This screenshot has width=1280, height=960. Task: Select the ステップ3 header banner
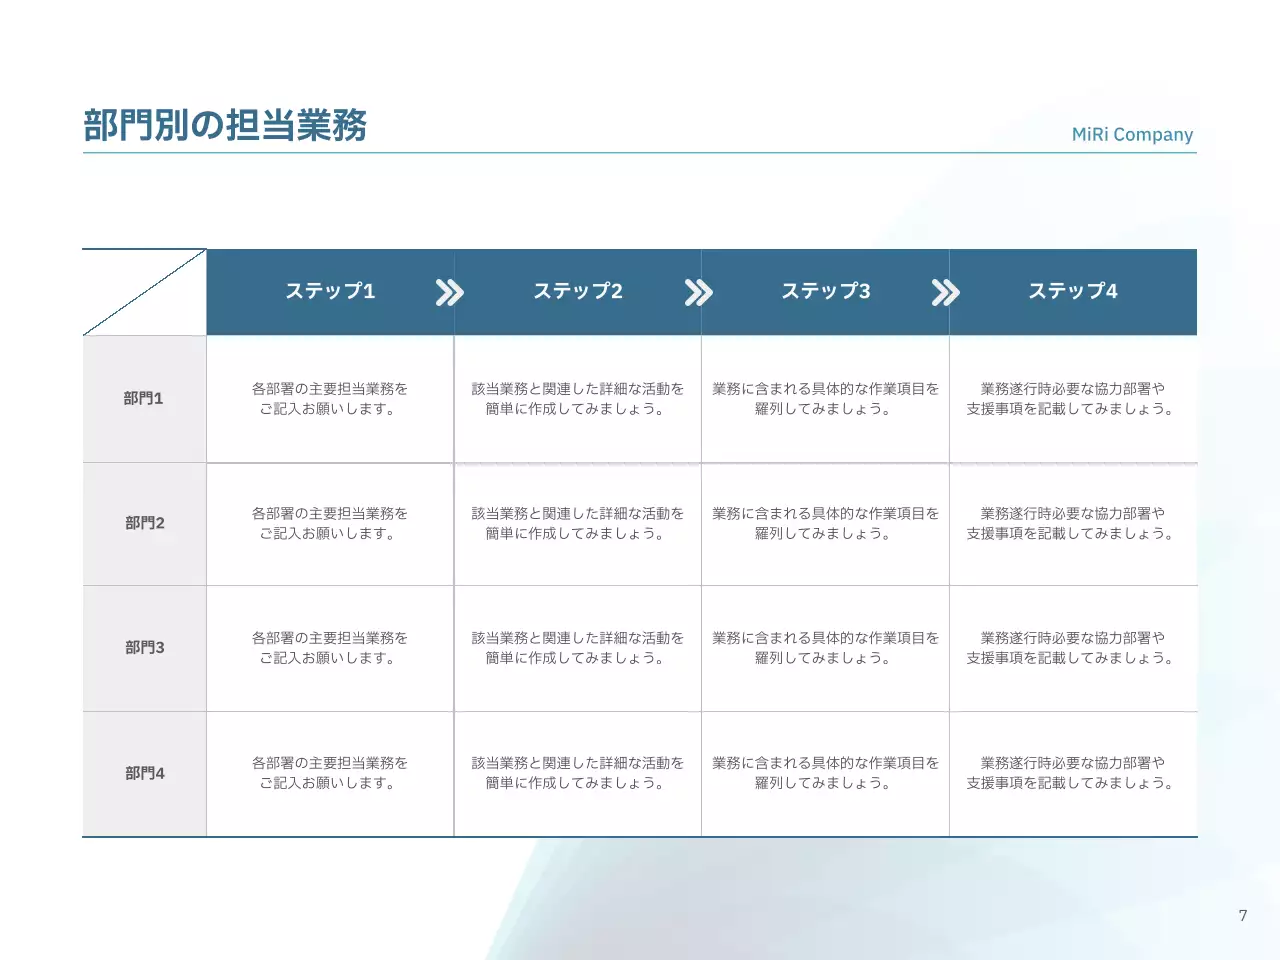(x=826, y=291)
